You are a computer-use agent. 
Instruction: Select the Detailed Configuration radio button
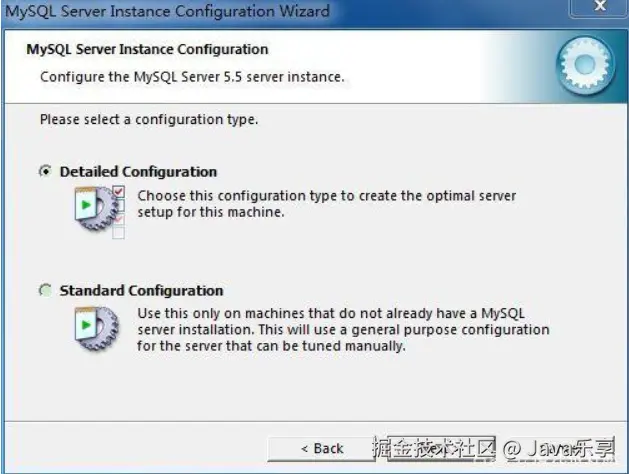tap(45, 171)
